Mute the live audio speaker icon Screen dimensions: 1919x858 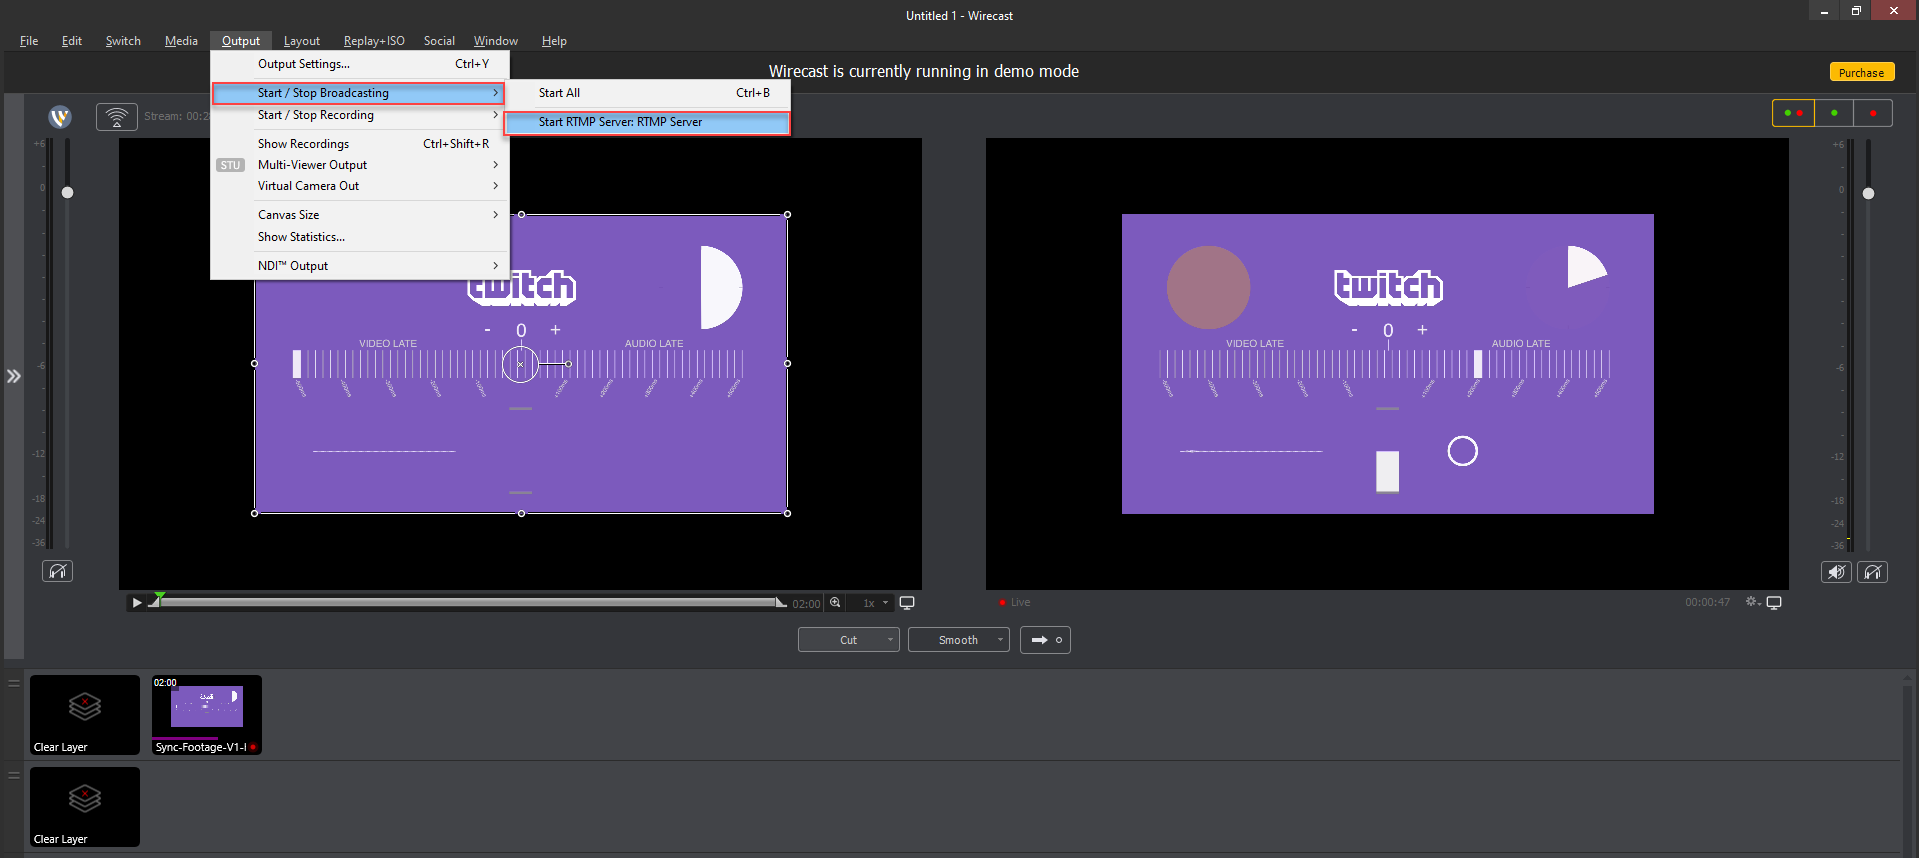(1836, 572)
